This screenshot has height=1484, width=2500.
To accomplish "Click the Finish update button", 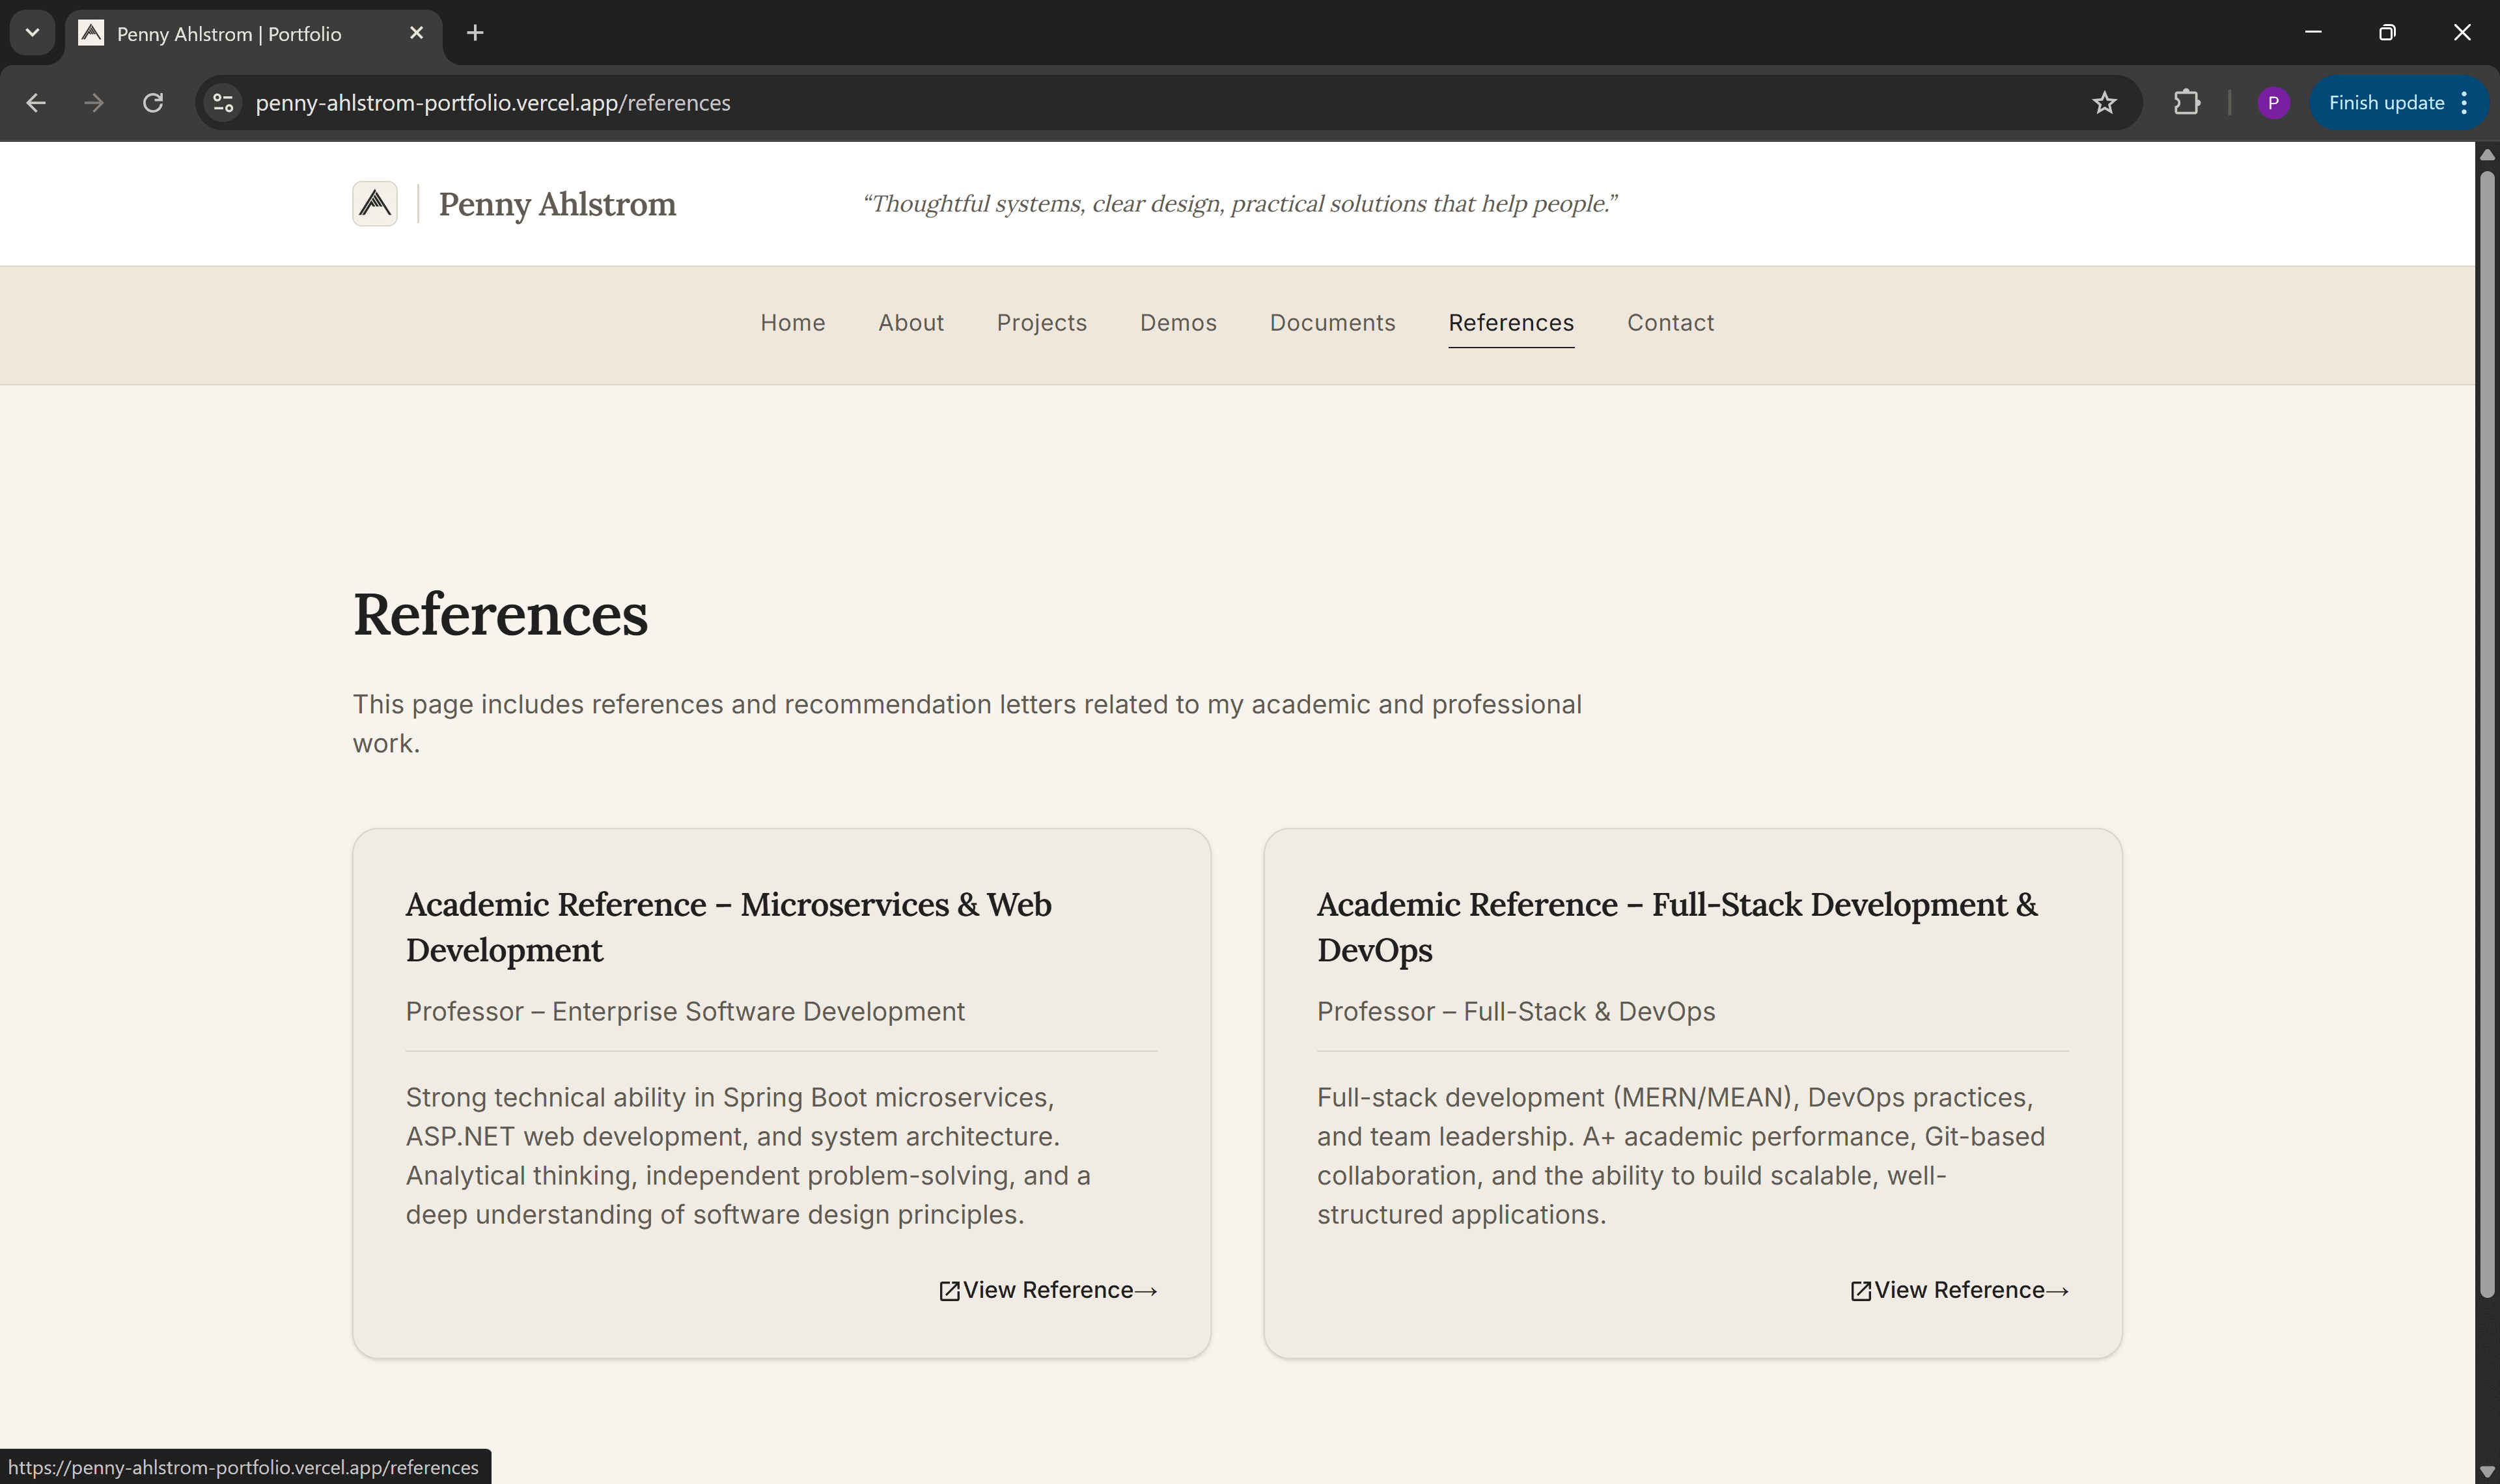I will pos(2385,102).
